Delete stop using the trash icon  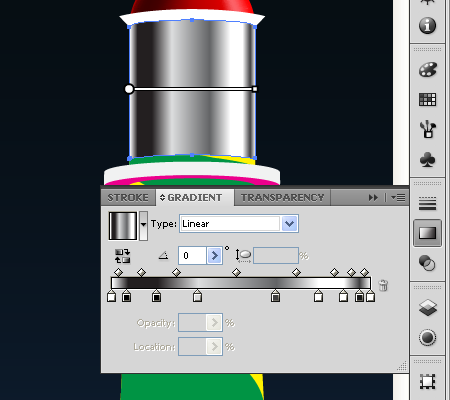pos(383,285)
